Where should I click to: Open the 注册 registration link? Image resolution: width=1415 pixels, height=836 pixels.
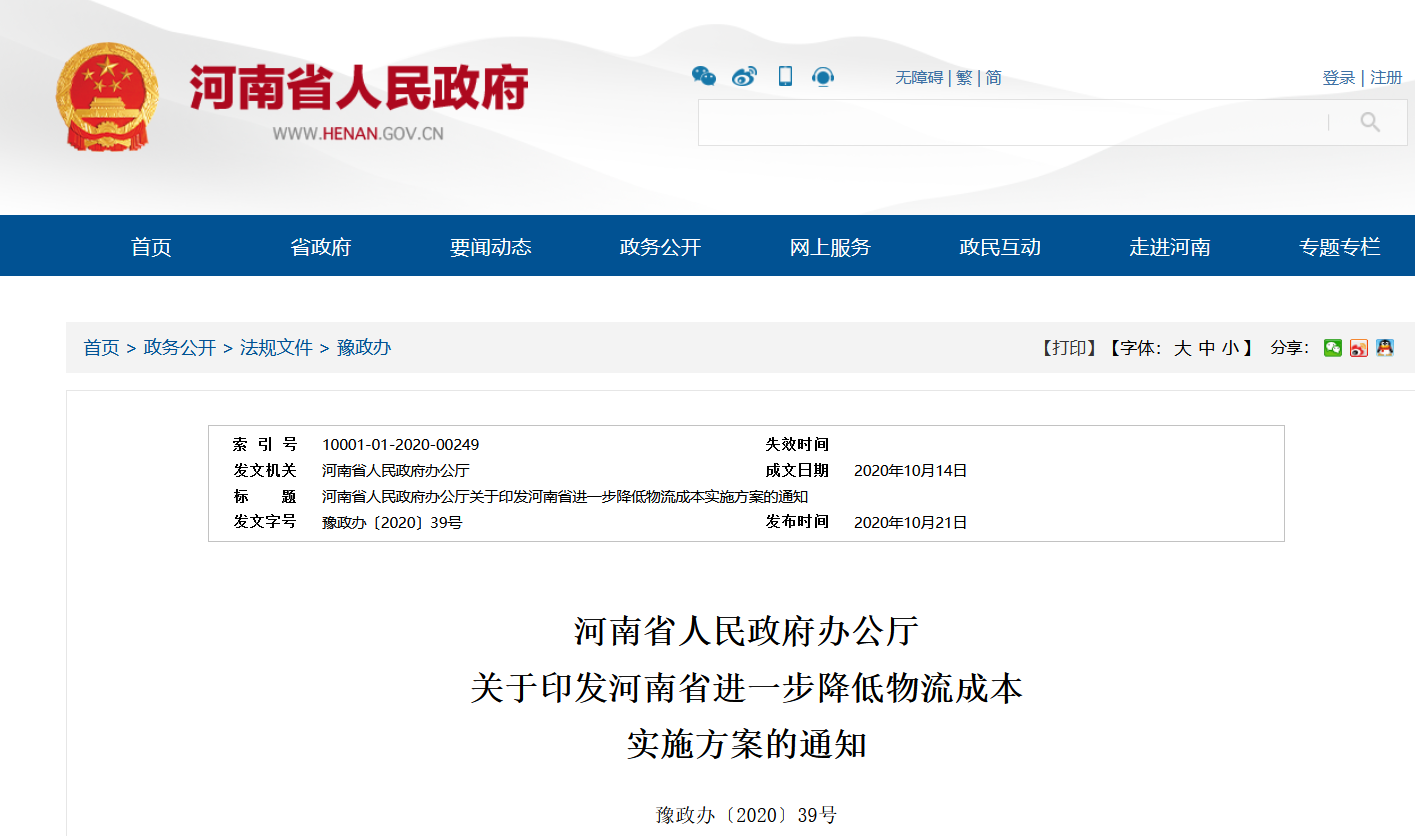click(1386, 76)
